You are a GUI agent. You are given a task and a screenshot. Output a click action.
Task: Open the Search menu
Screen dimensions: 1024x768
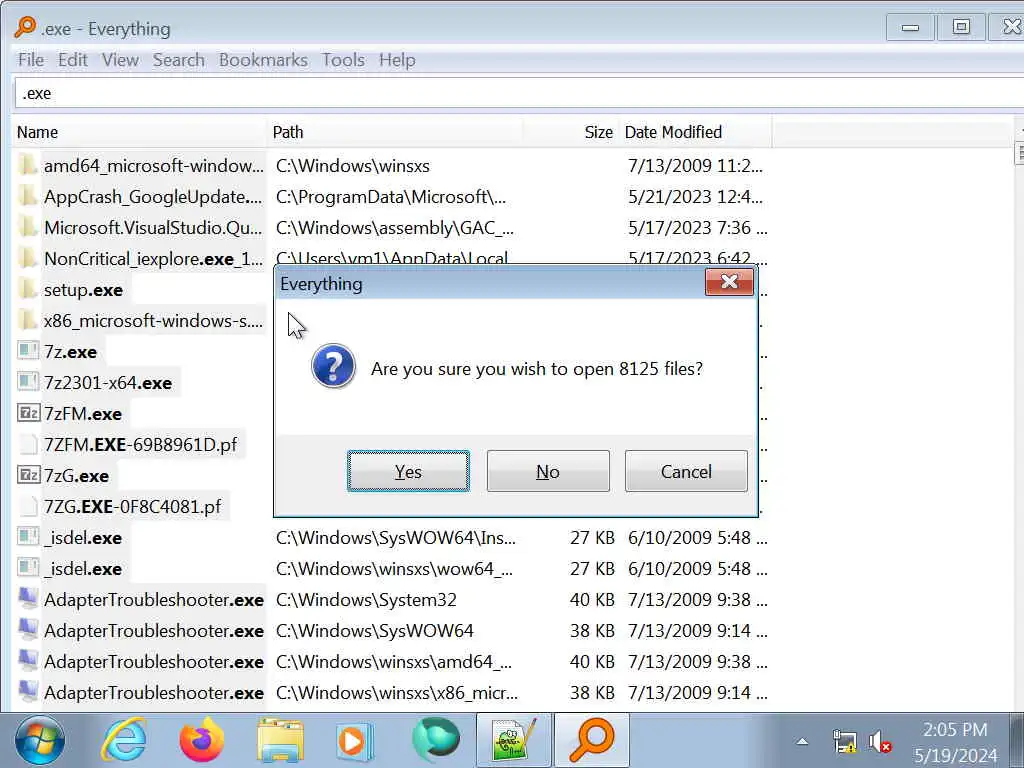178,60
